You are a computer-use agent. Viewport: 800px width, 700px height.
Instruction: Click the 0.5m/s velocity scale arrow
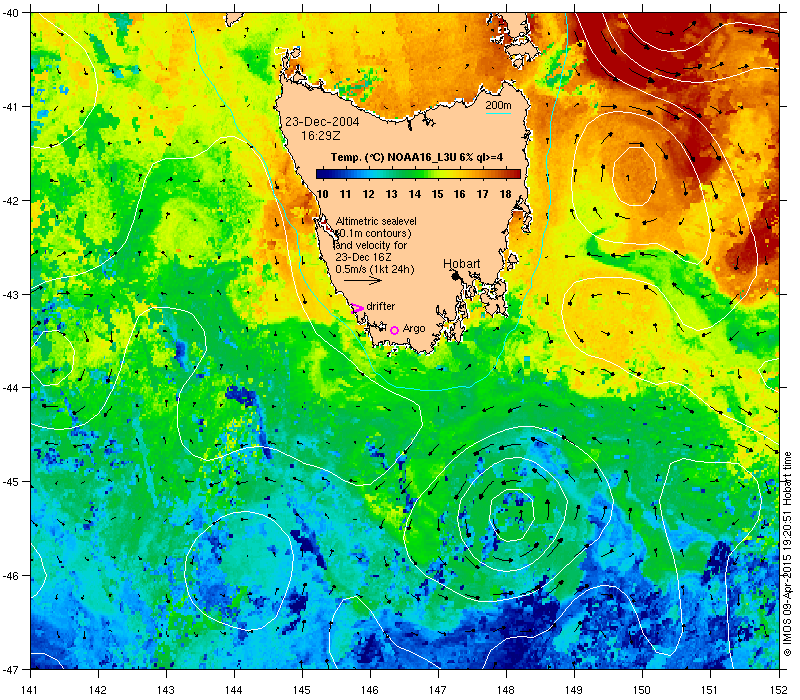pos(363,280)
